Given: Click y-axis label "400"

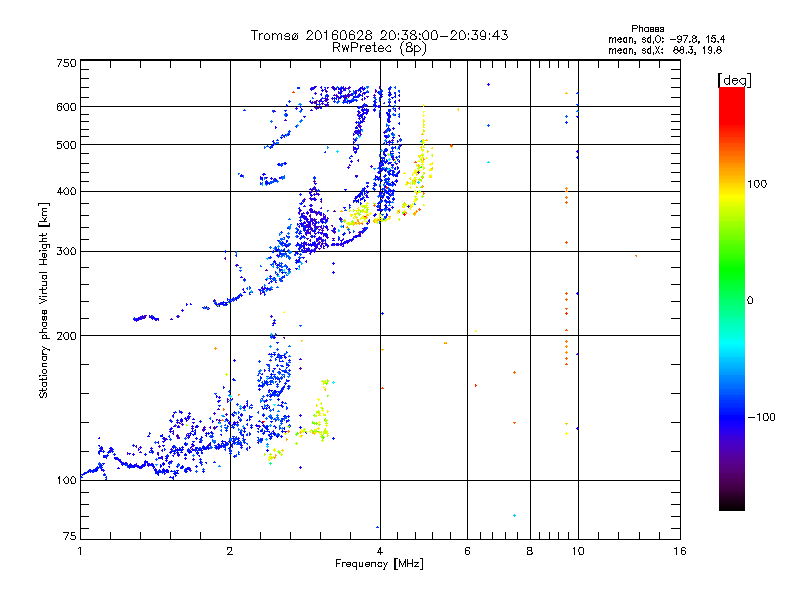Looking at the screenshot, I should click(x=66, y=191).
